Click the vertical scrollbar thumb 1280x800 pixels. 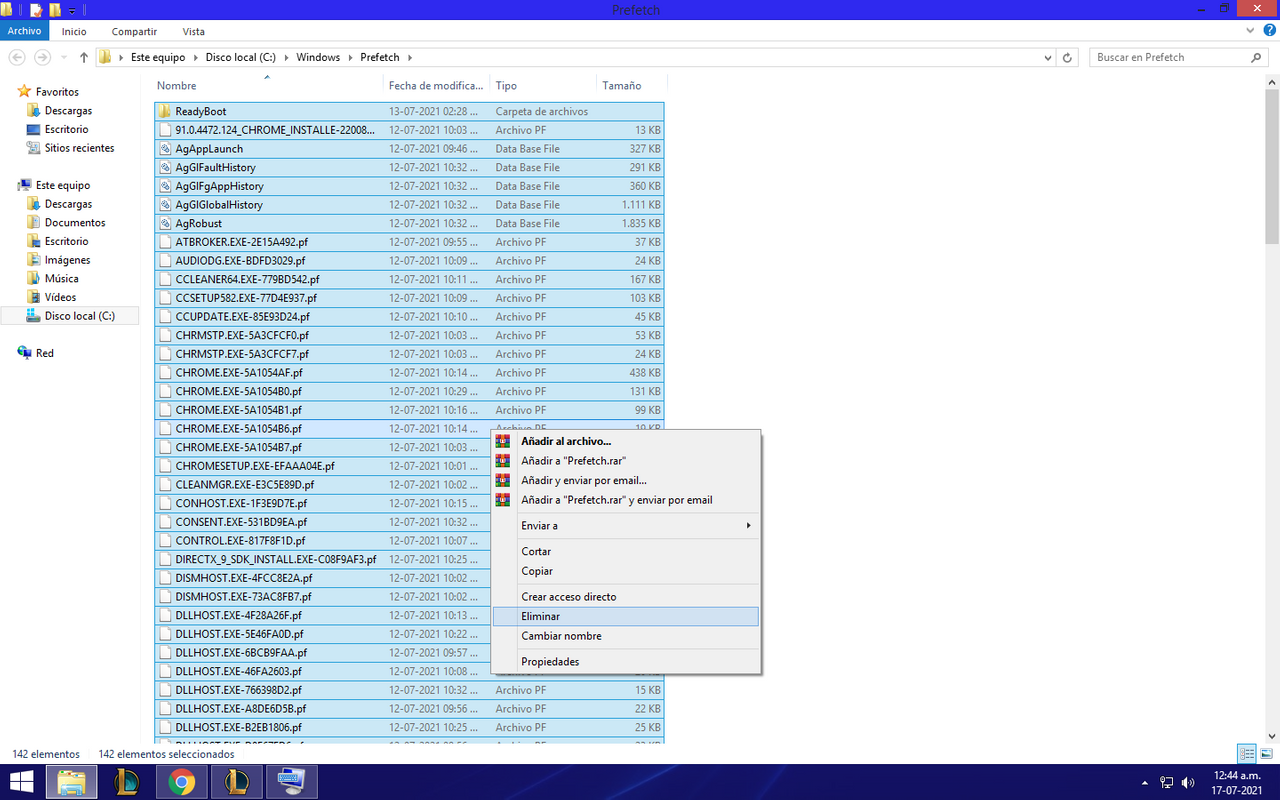pyautogui.click(x=1272, y=166)
